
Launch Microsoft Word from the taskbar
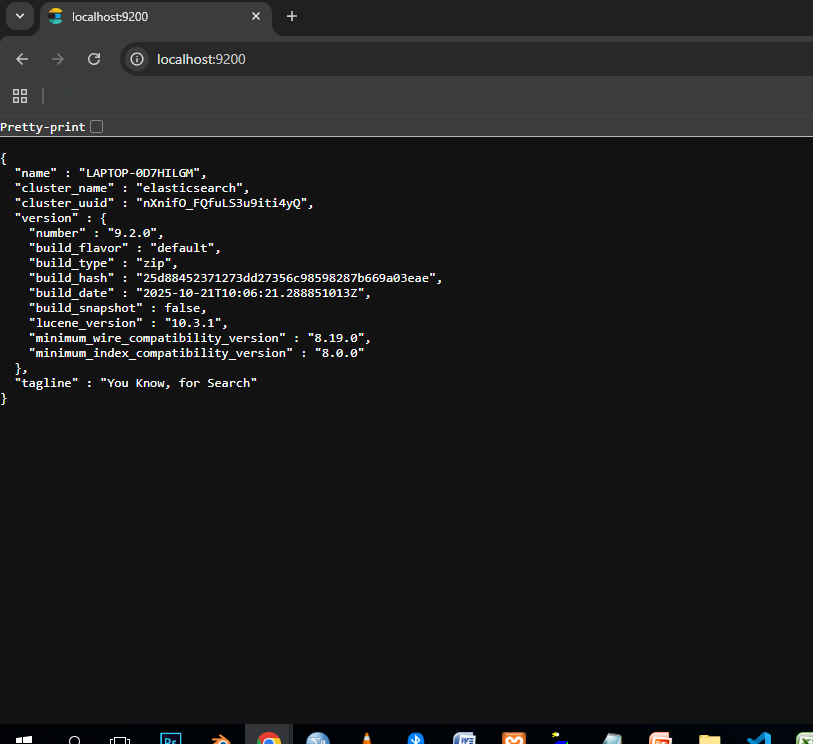pos(465,738)
